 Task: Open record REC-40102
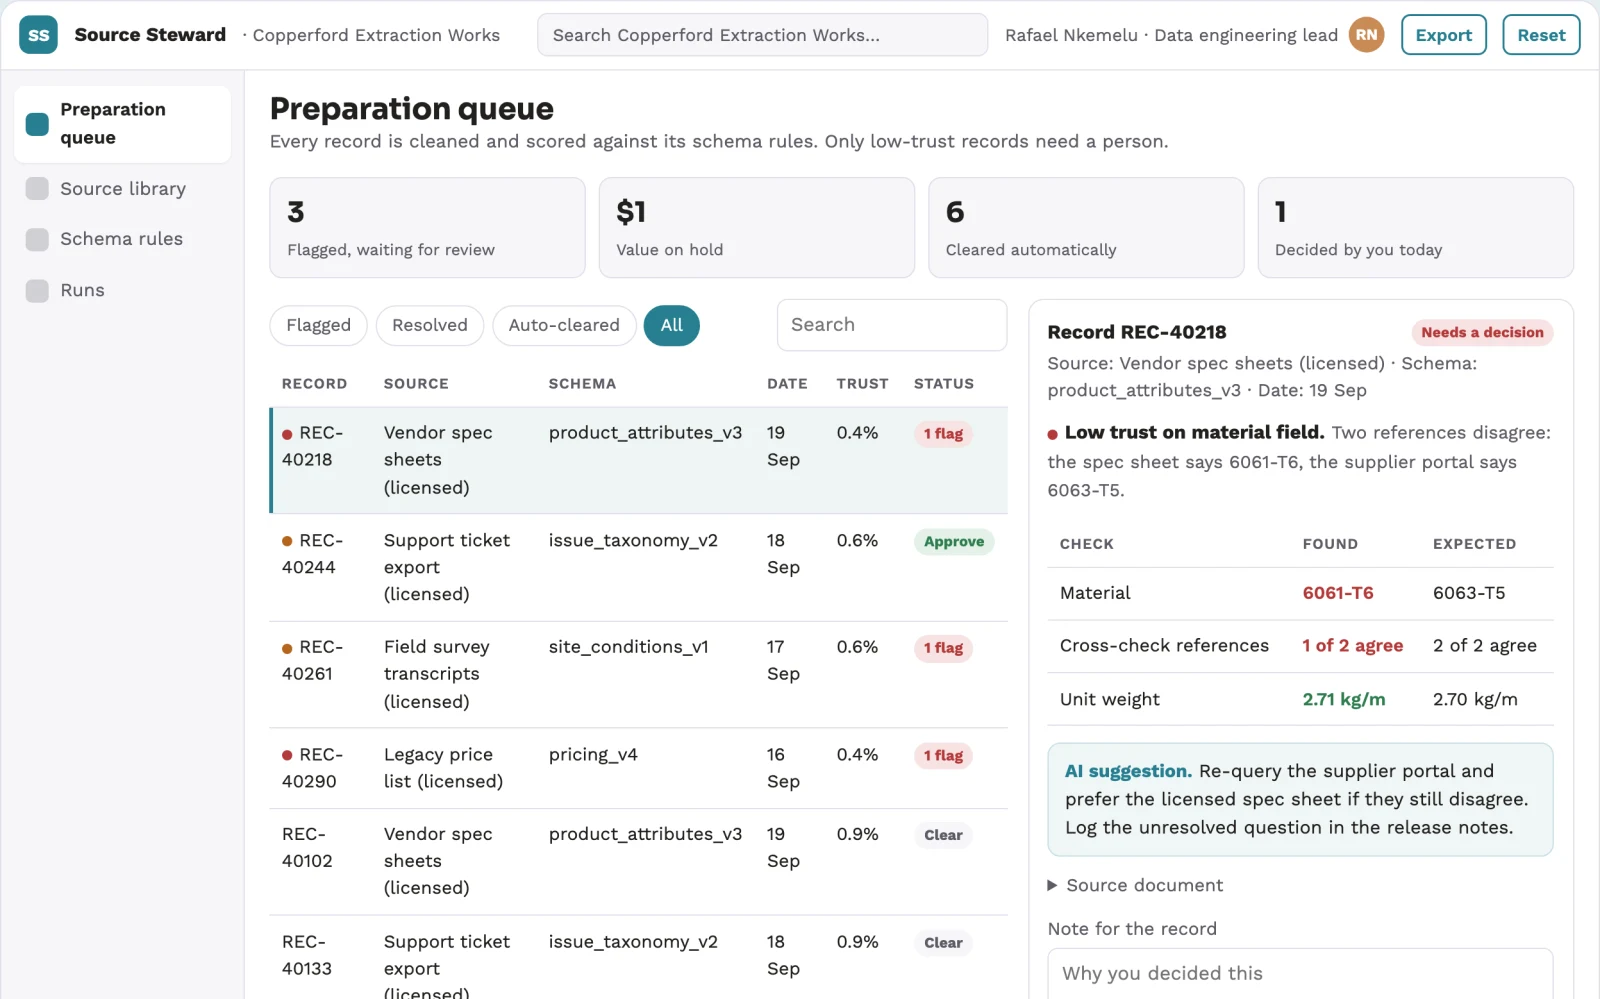638,861
